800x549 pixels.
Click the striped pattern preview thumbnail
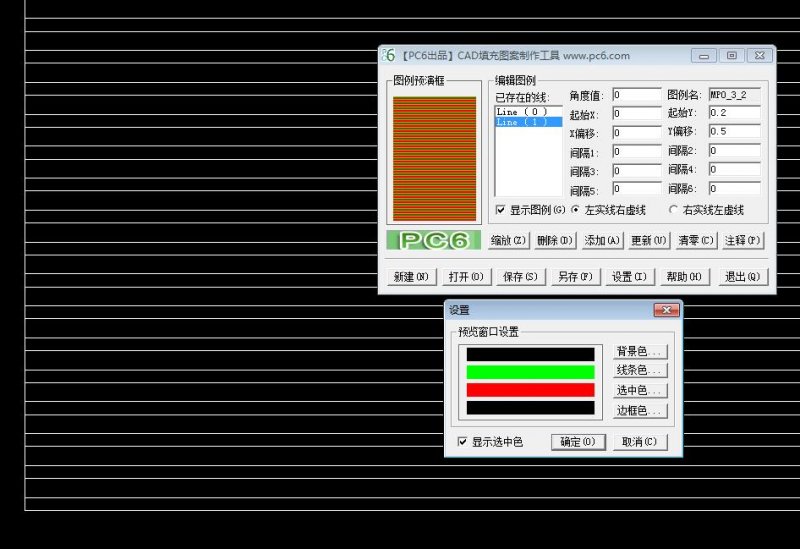point(434,159)
